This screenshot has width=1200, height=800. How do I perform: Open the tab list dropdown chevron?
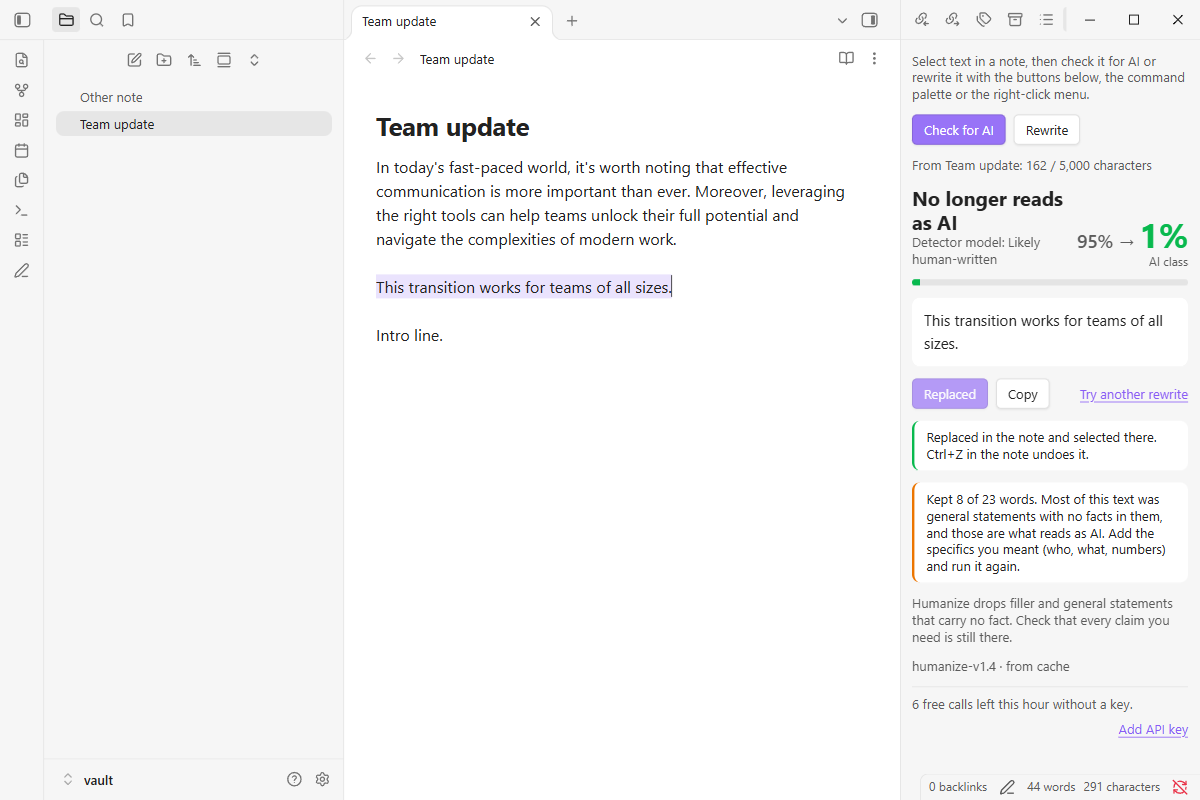tap(842, 20)
